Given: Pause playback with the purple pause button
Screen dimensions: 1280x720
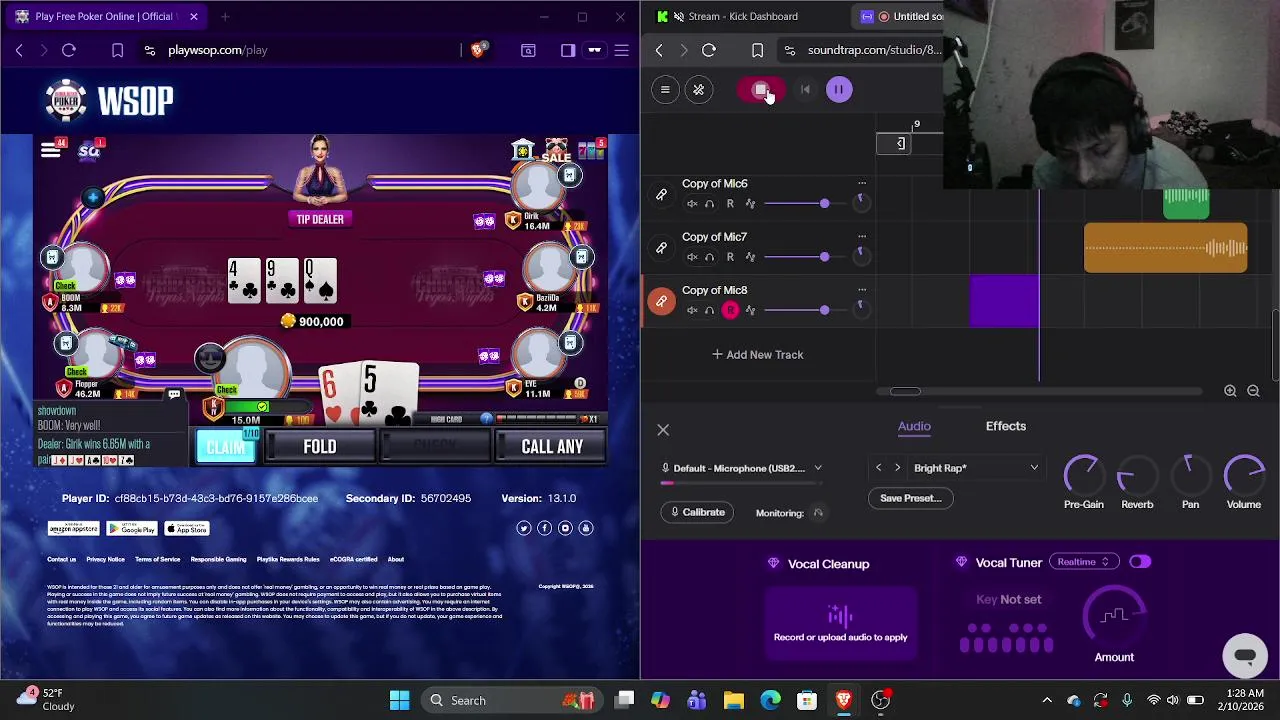Looking at the screenshot, I should [839, 90].
